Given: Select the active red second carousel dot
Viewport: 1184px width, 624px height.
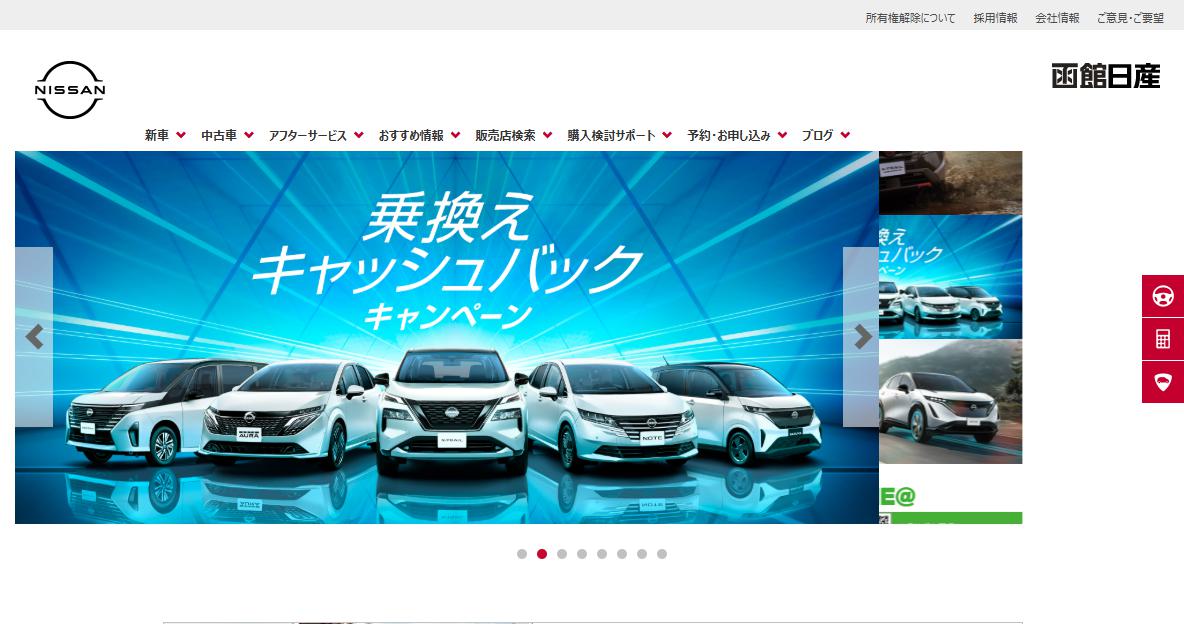Looking at the screenshot, I should (541, 554).
